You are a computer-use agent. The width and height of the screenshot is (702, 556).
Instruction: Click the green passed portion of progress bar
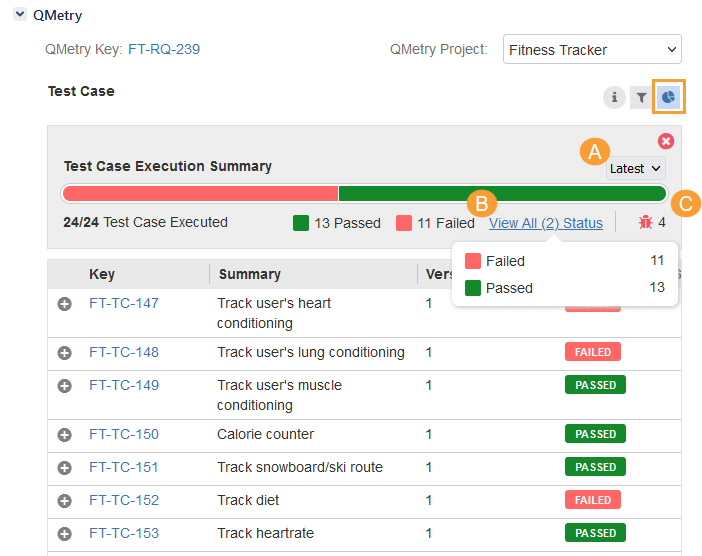pyautogui.click(x=500, y=193)
